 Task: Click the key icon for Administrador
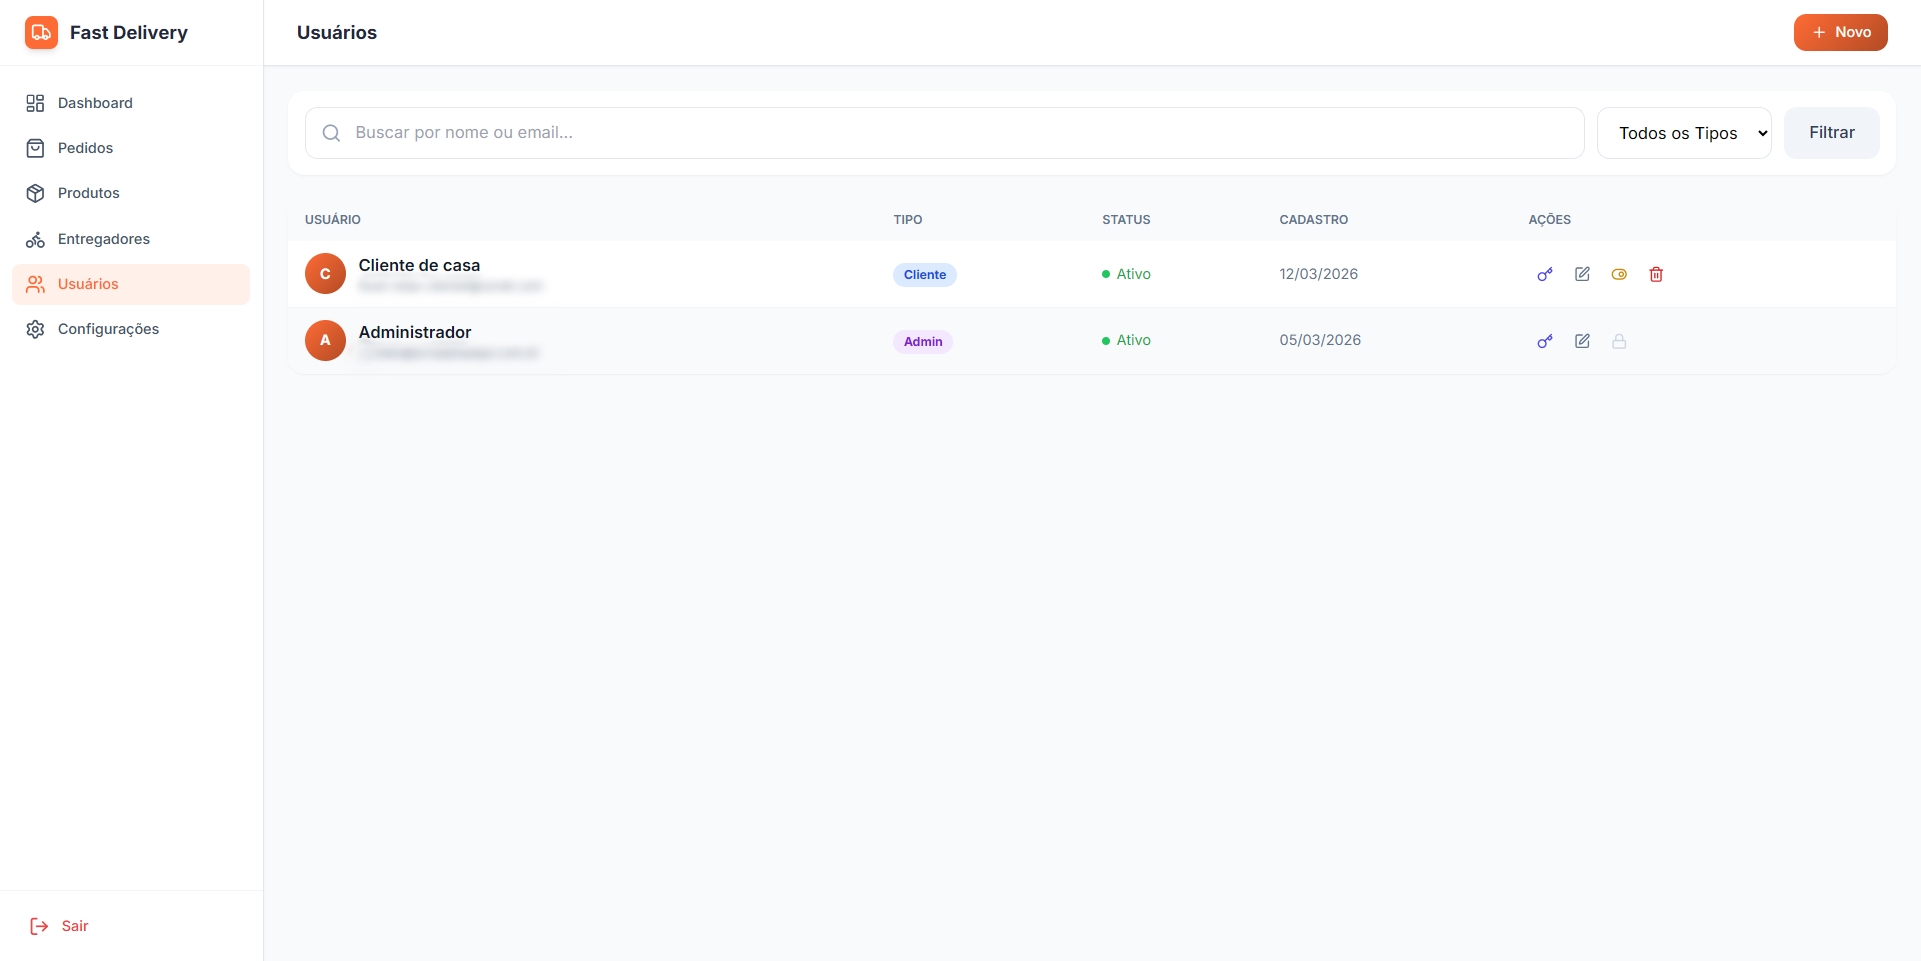(1545, 341)
